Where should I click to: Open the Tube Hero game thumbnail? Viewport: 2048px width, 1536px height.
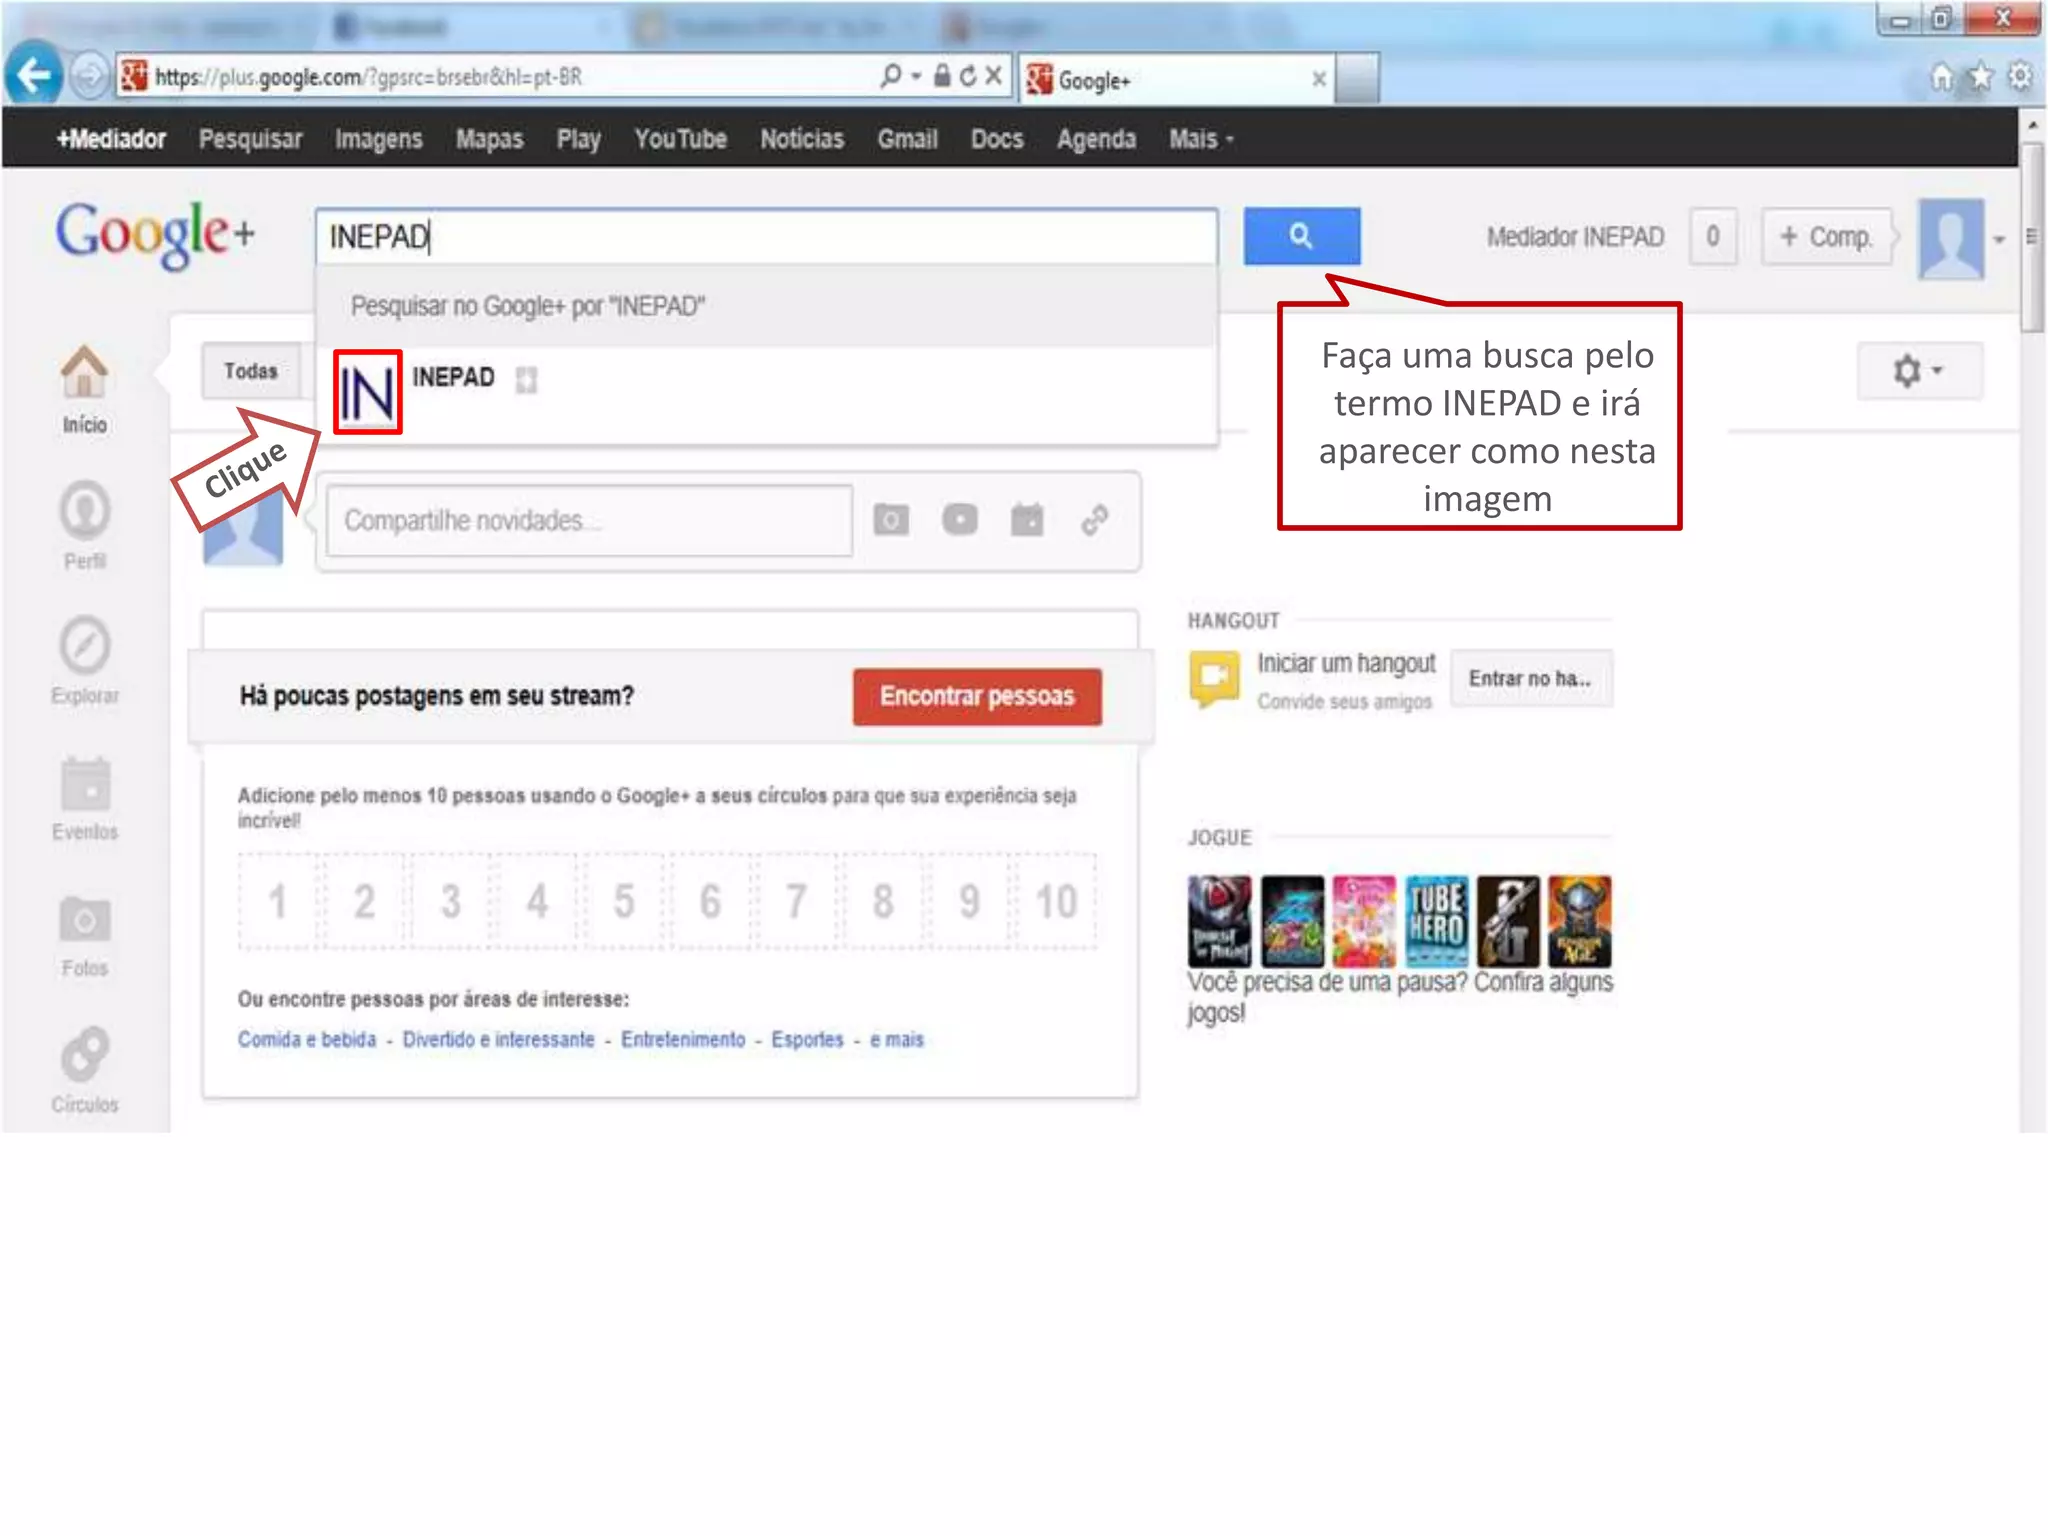1437,920
